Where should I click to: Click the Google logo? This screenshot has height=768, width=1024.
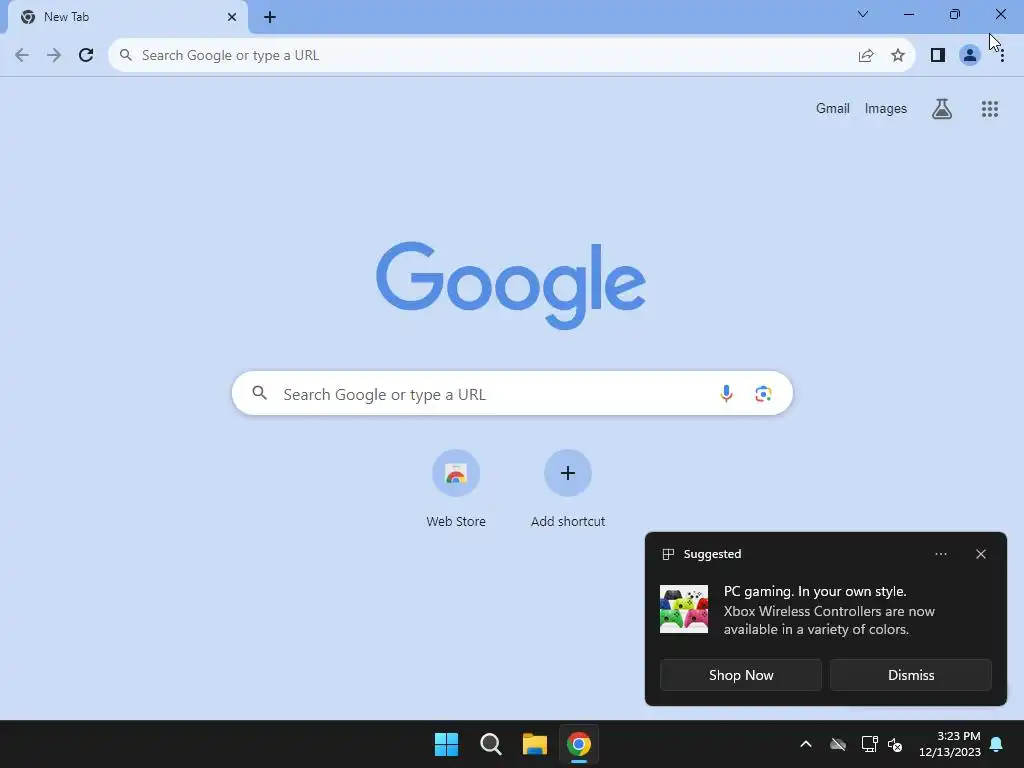click(511, 285)
